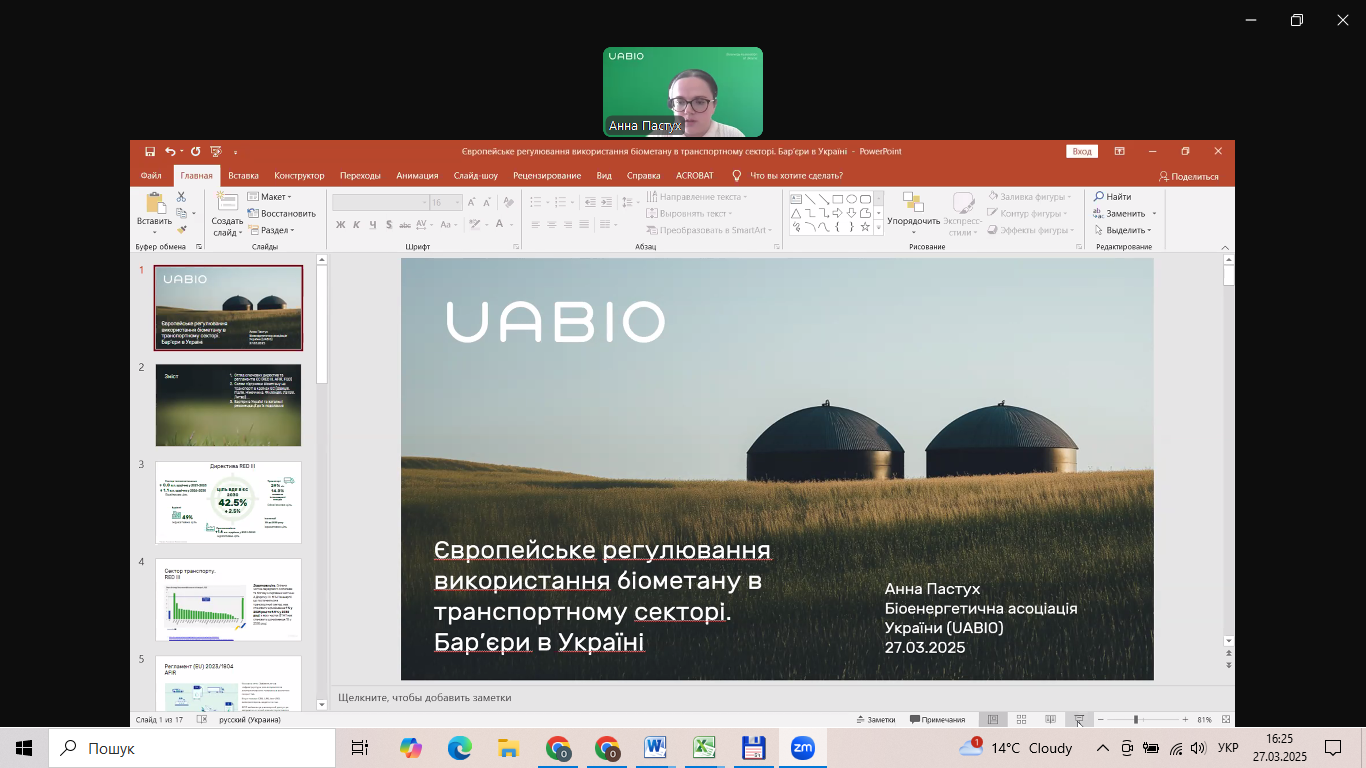
Task: Click the Redo (repeat) arrow icon
Action: click(x=195, y=152)
